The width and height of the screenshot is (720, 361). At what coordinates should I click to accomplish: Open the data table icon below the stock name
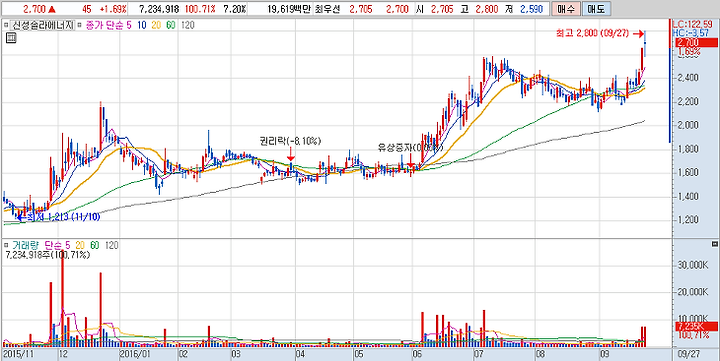pyautogui.click(x=11, y=39)
